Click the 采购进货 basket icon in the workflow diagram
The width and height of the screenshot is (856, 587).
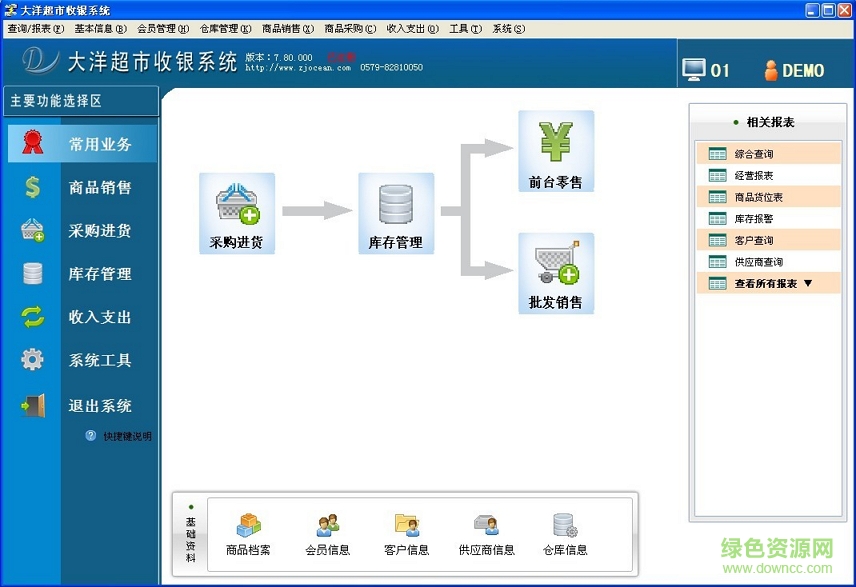coord(236,210)
